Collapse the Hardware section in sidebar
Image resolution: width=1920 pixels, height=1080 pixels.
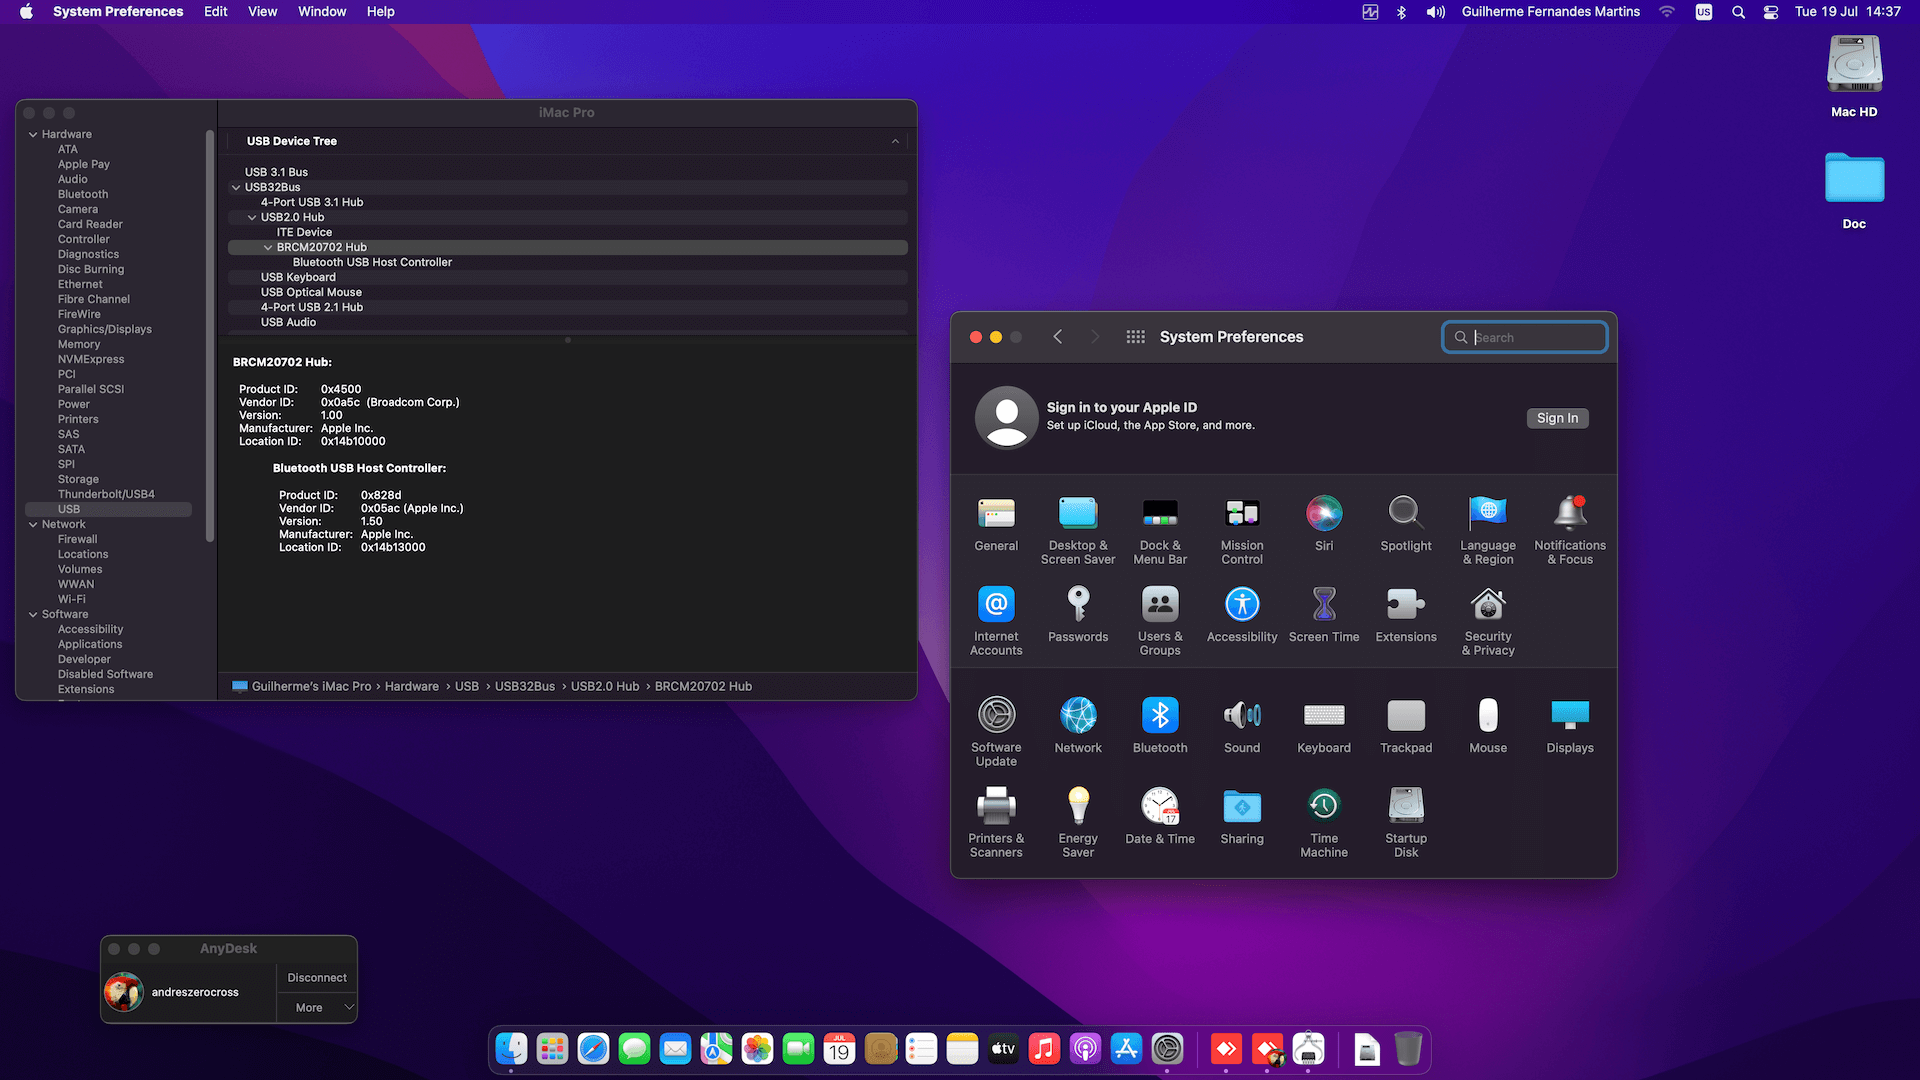(x=33, y=134)
